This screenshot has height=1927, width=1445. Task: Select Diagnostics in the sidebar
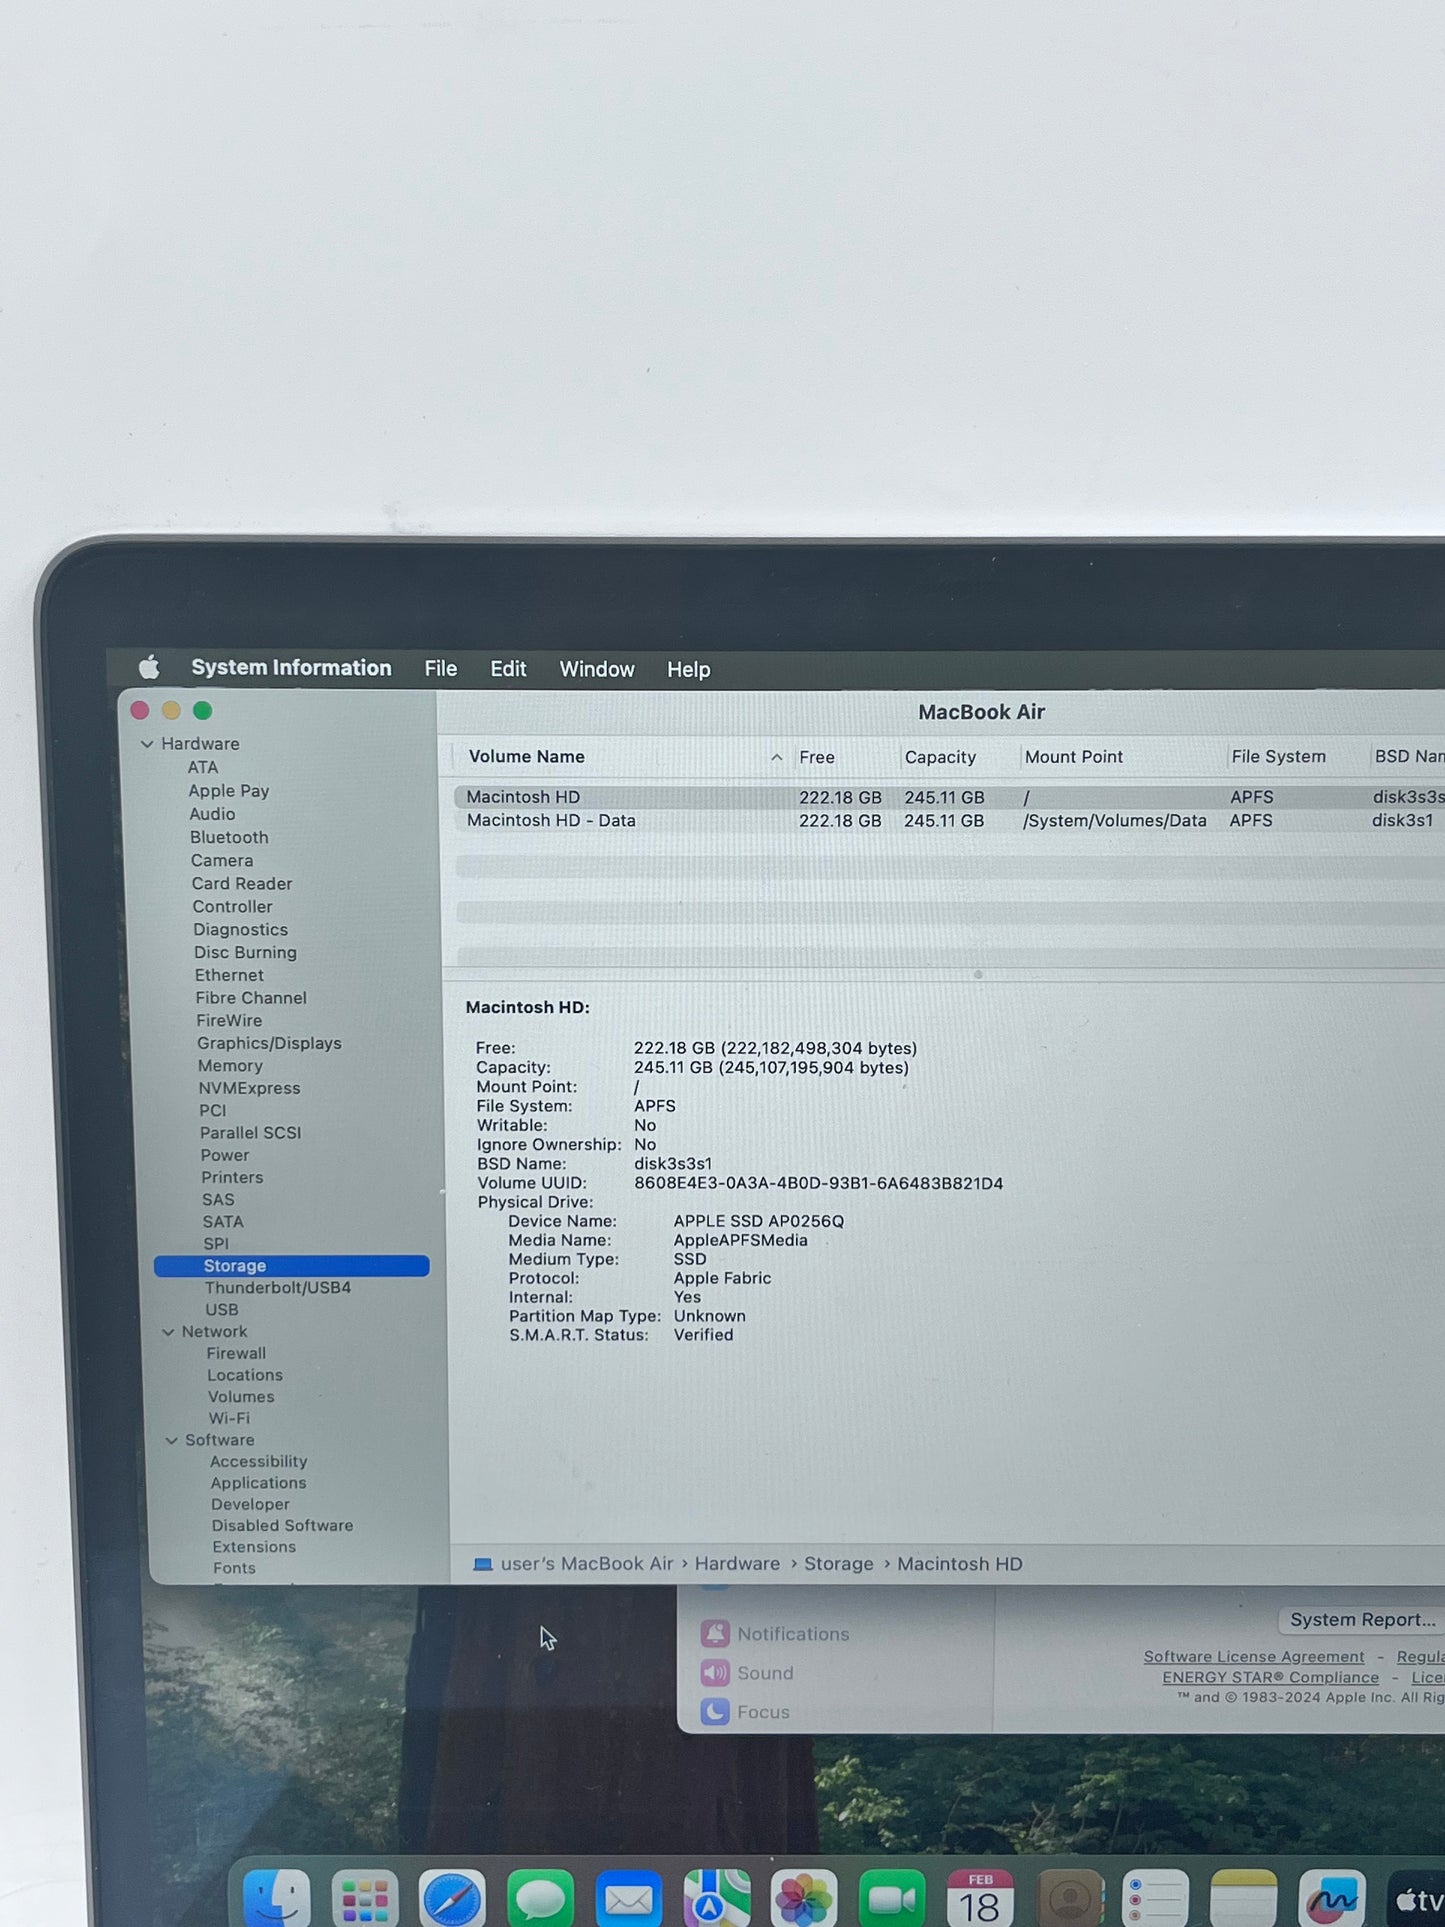[240, 930]
